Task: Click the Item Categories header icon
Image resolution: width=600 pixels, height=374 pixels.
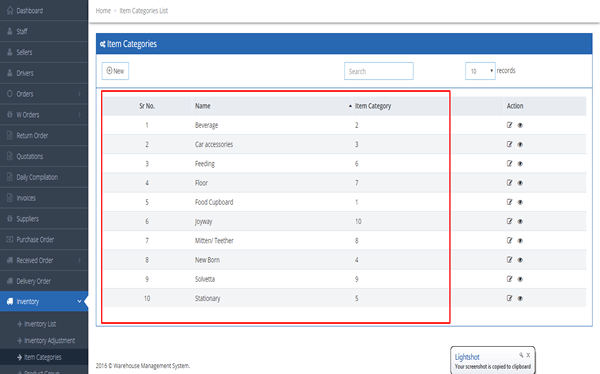Action: tap(103, 44)
